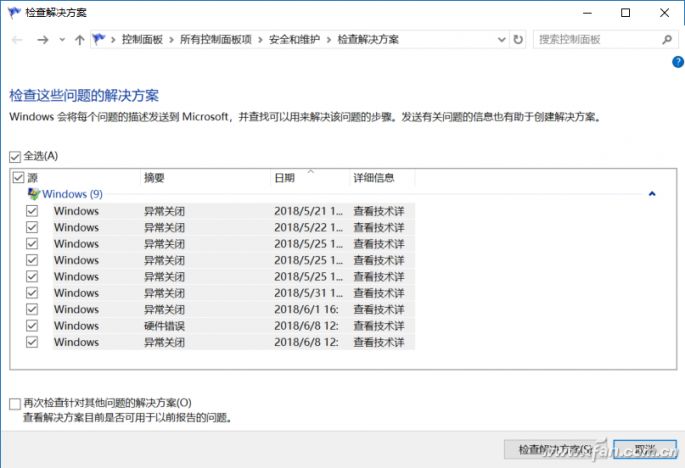Screen dimensions: 685x468
Task: Expand the chevron after 控制面板 breadcrumb
Action: pyautogui.click(x=171, y=40)
